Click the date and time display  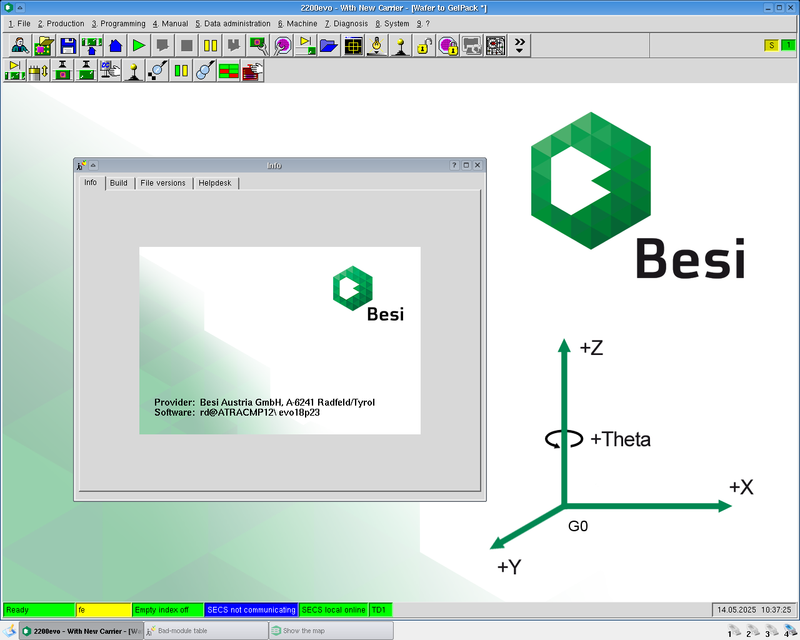point(754,609)
